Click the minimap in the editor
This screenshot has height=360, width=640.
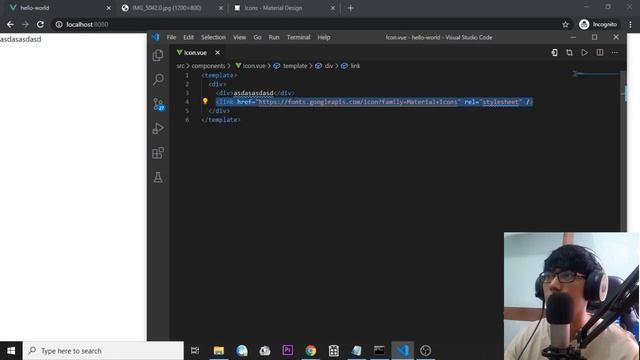tap(596, 74)
